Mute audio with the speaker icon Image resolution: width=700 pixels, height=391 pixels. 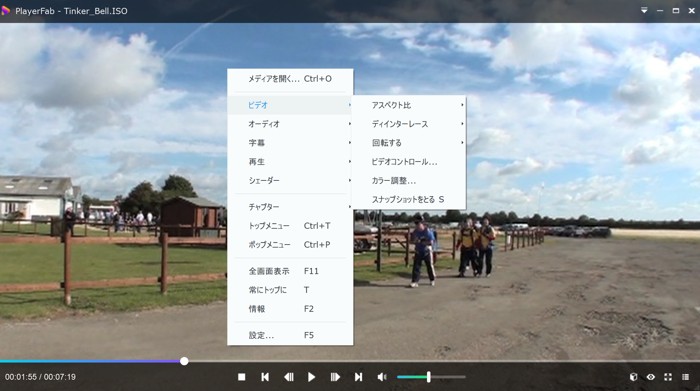point(382,377)
